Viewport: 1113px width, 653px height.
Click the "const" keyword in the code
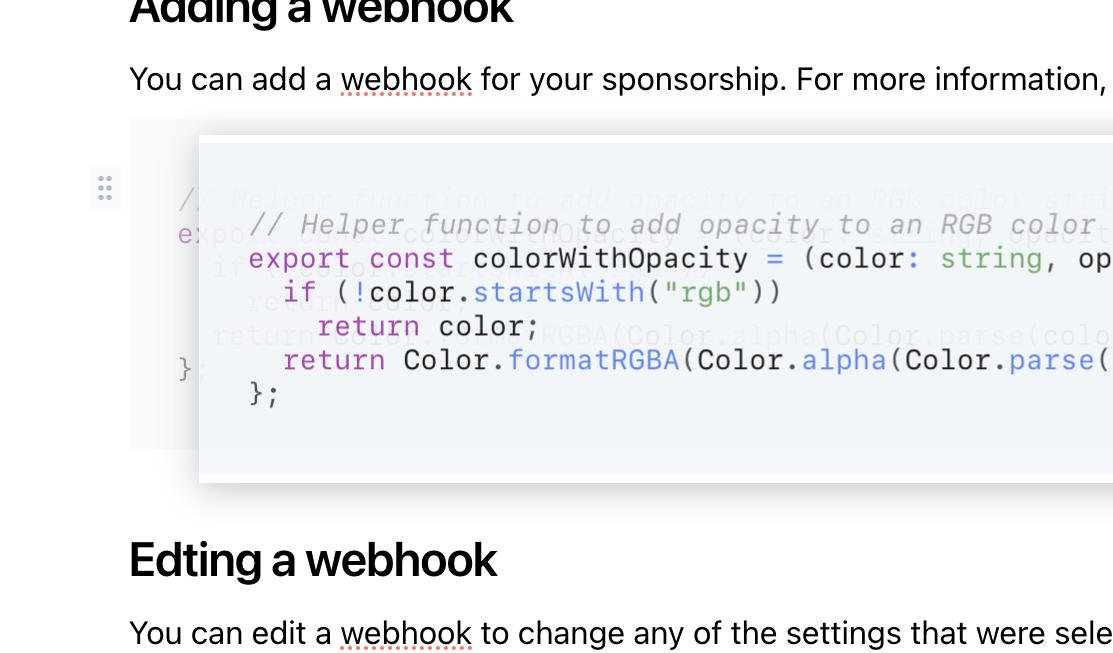point(411,259)
